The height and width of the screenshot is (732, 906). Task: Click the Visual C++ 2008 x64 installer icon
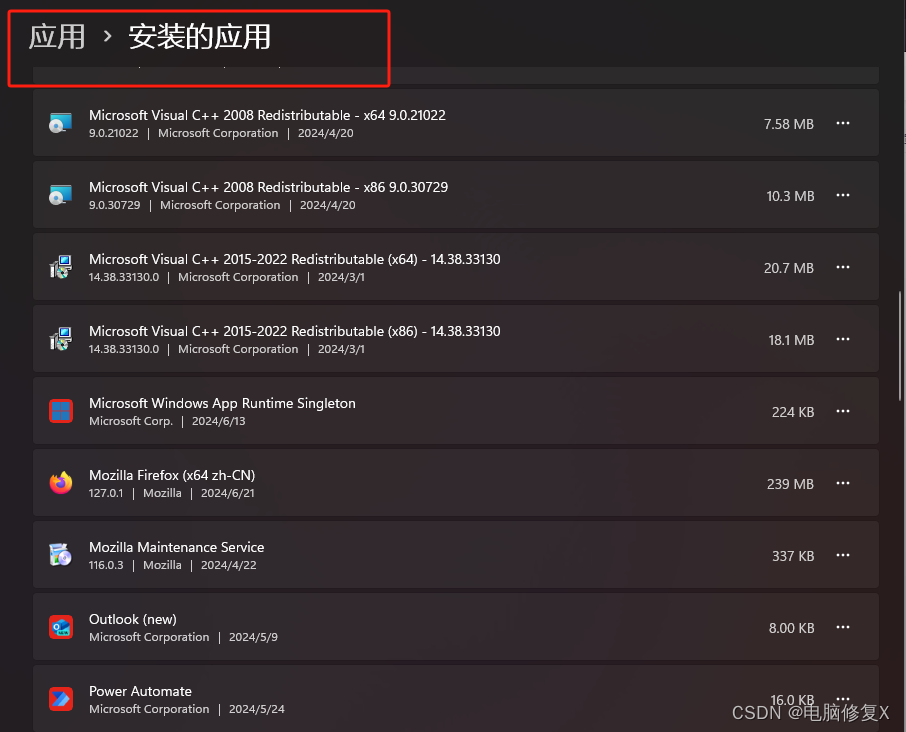(x=61, y=123)
